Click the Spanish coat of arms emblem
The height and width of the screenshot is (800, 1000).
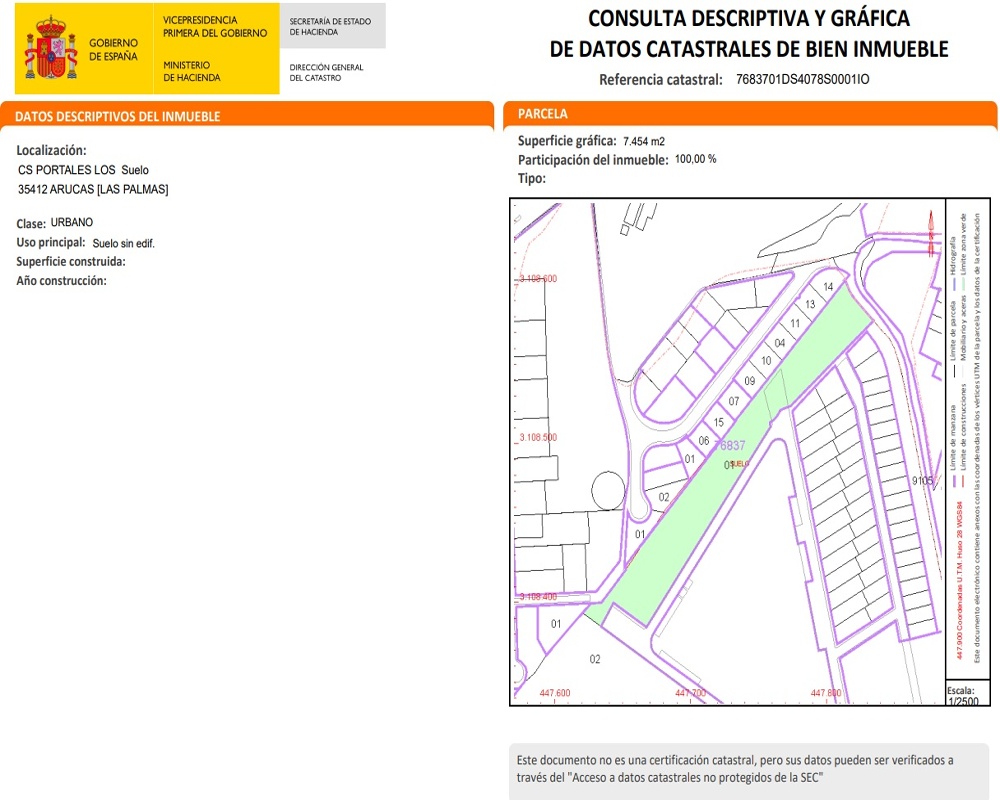tap(50, 49)
